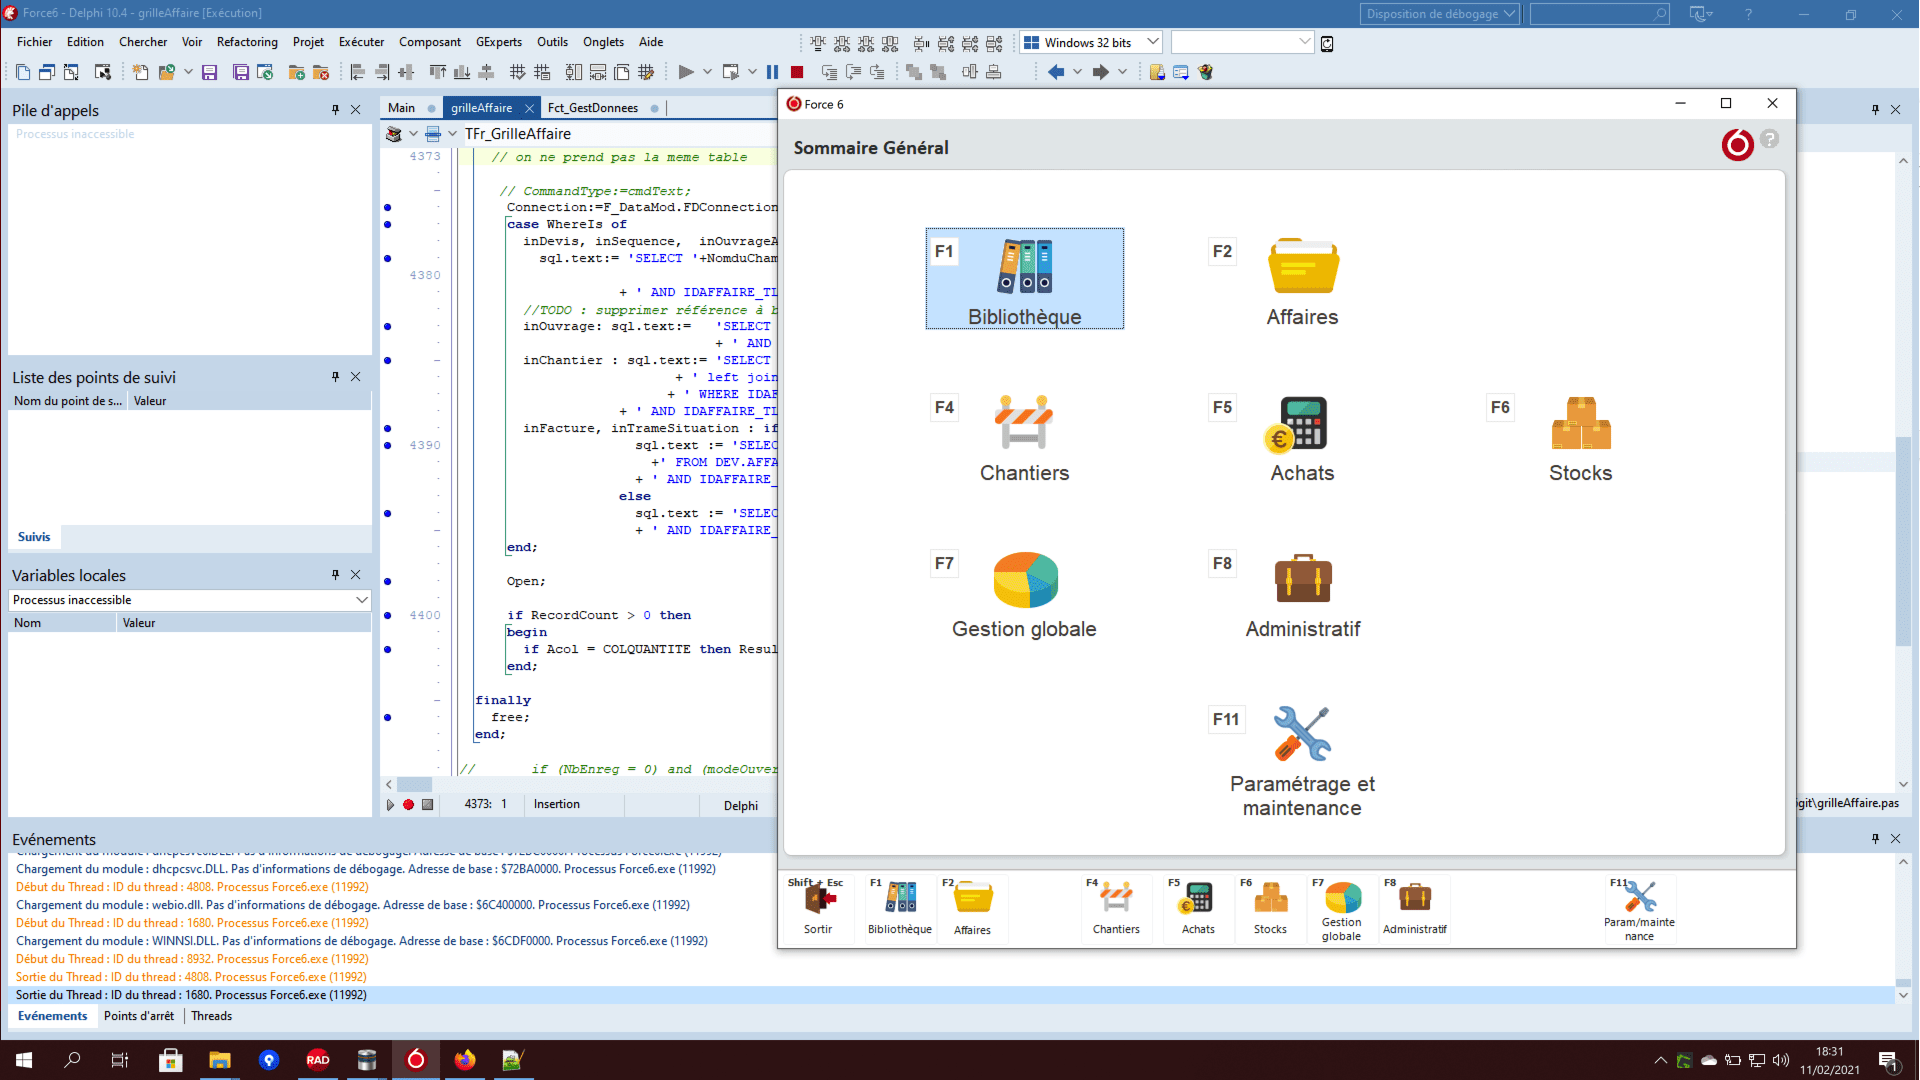Click Stocks shortcut in bottom bar
This screenshot has width=1920, height=1080.
[x=1270, y=908]
